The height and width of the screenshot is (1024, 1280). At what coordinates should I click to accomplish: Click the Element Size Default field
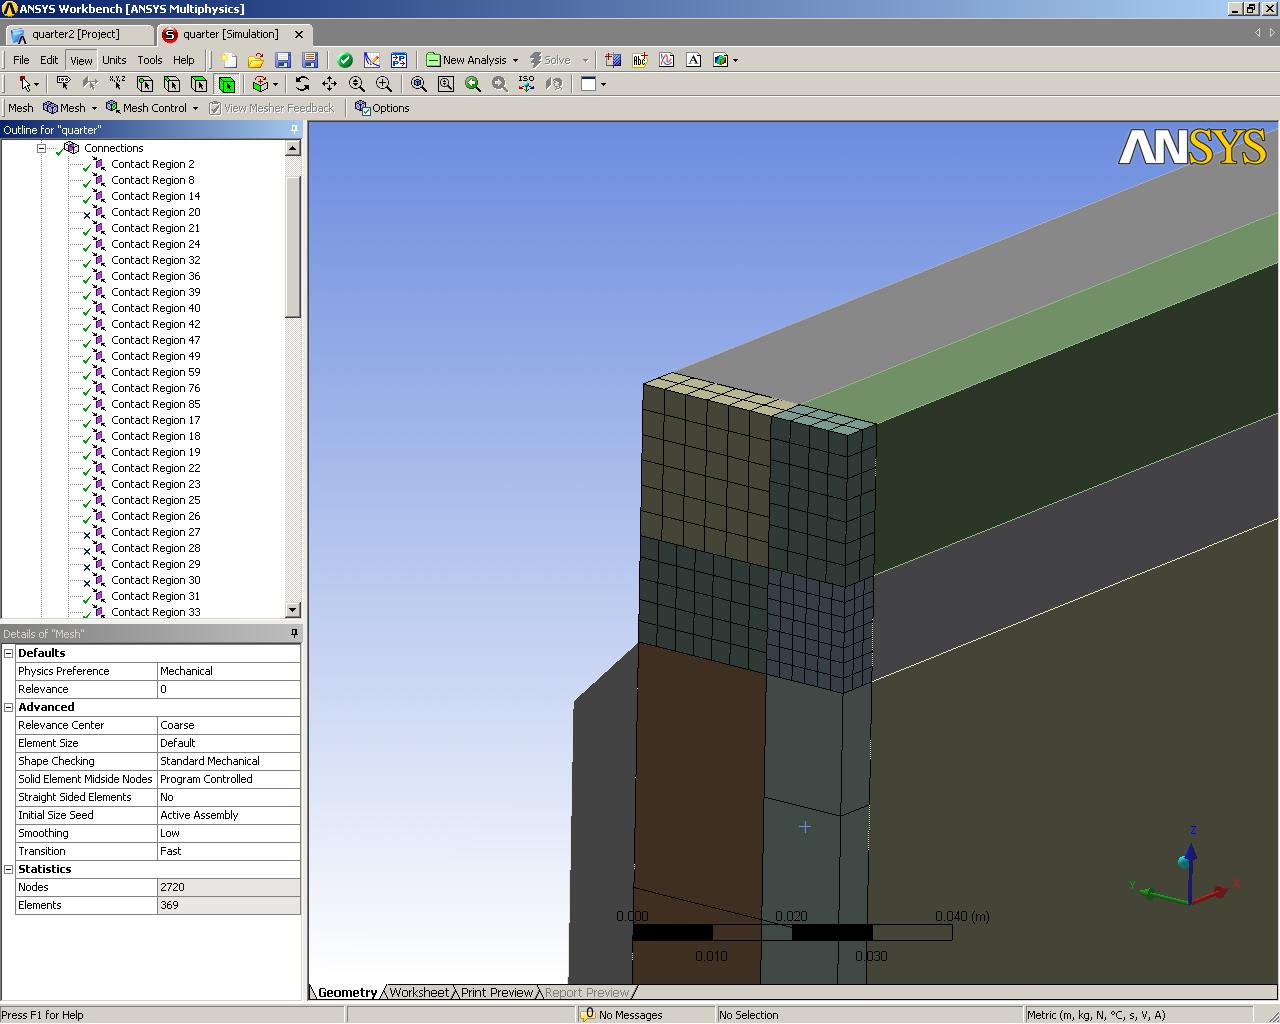click(x=229, y=743)
